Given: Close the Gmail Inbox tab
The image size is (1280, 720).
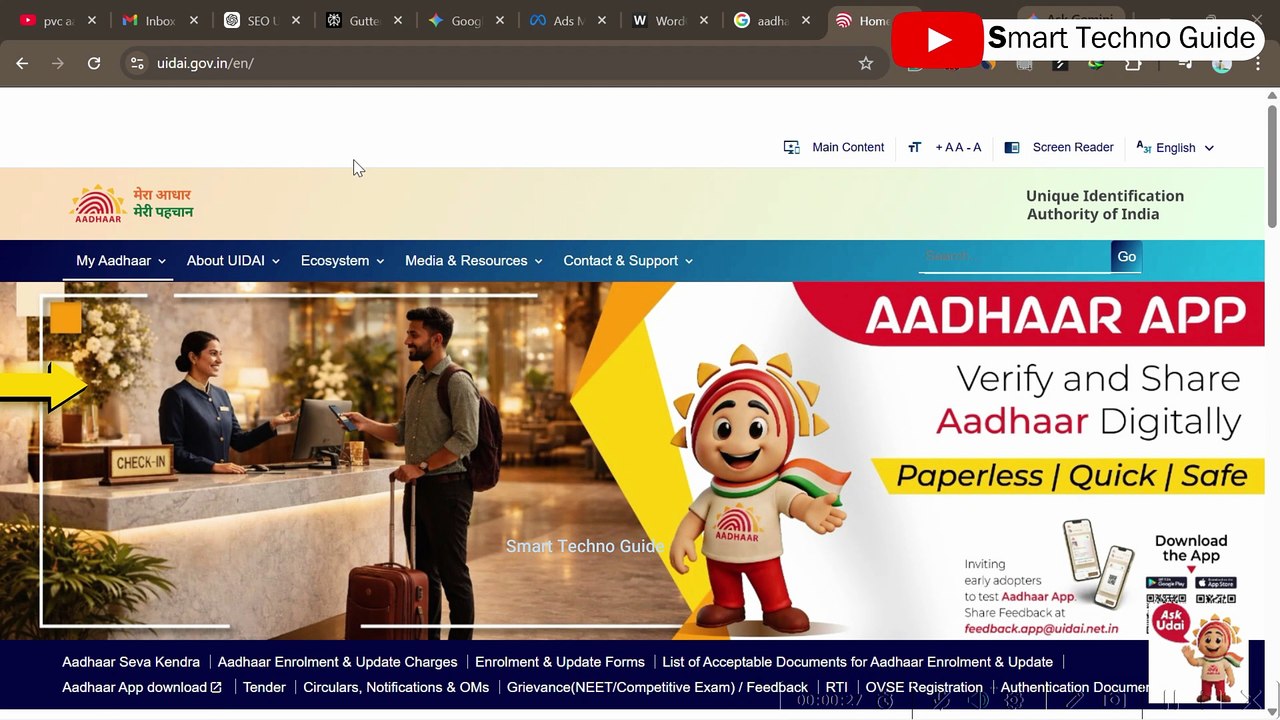Looking at the screenshot, I should pyautogui.click(x=194, y=20).
